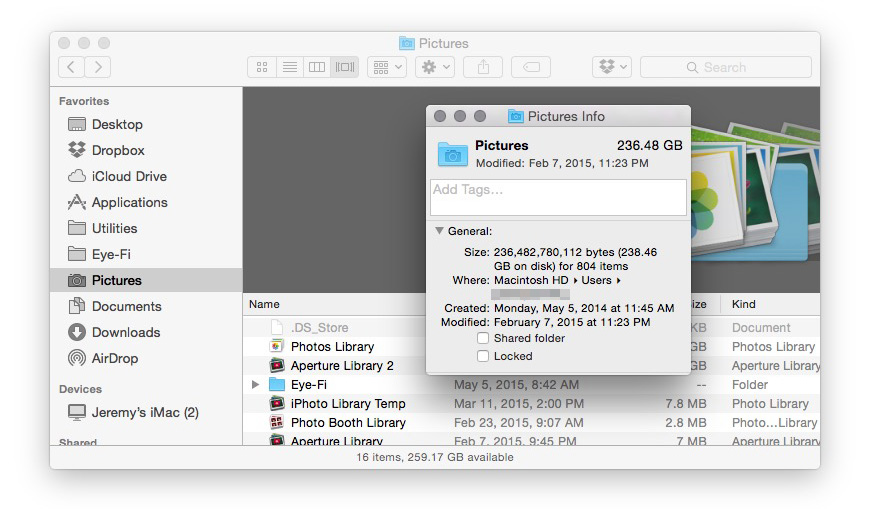Enable the Shared folder checkbox

483,338
